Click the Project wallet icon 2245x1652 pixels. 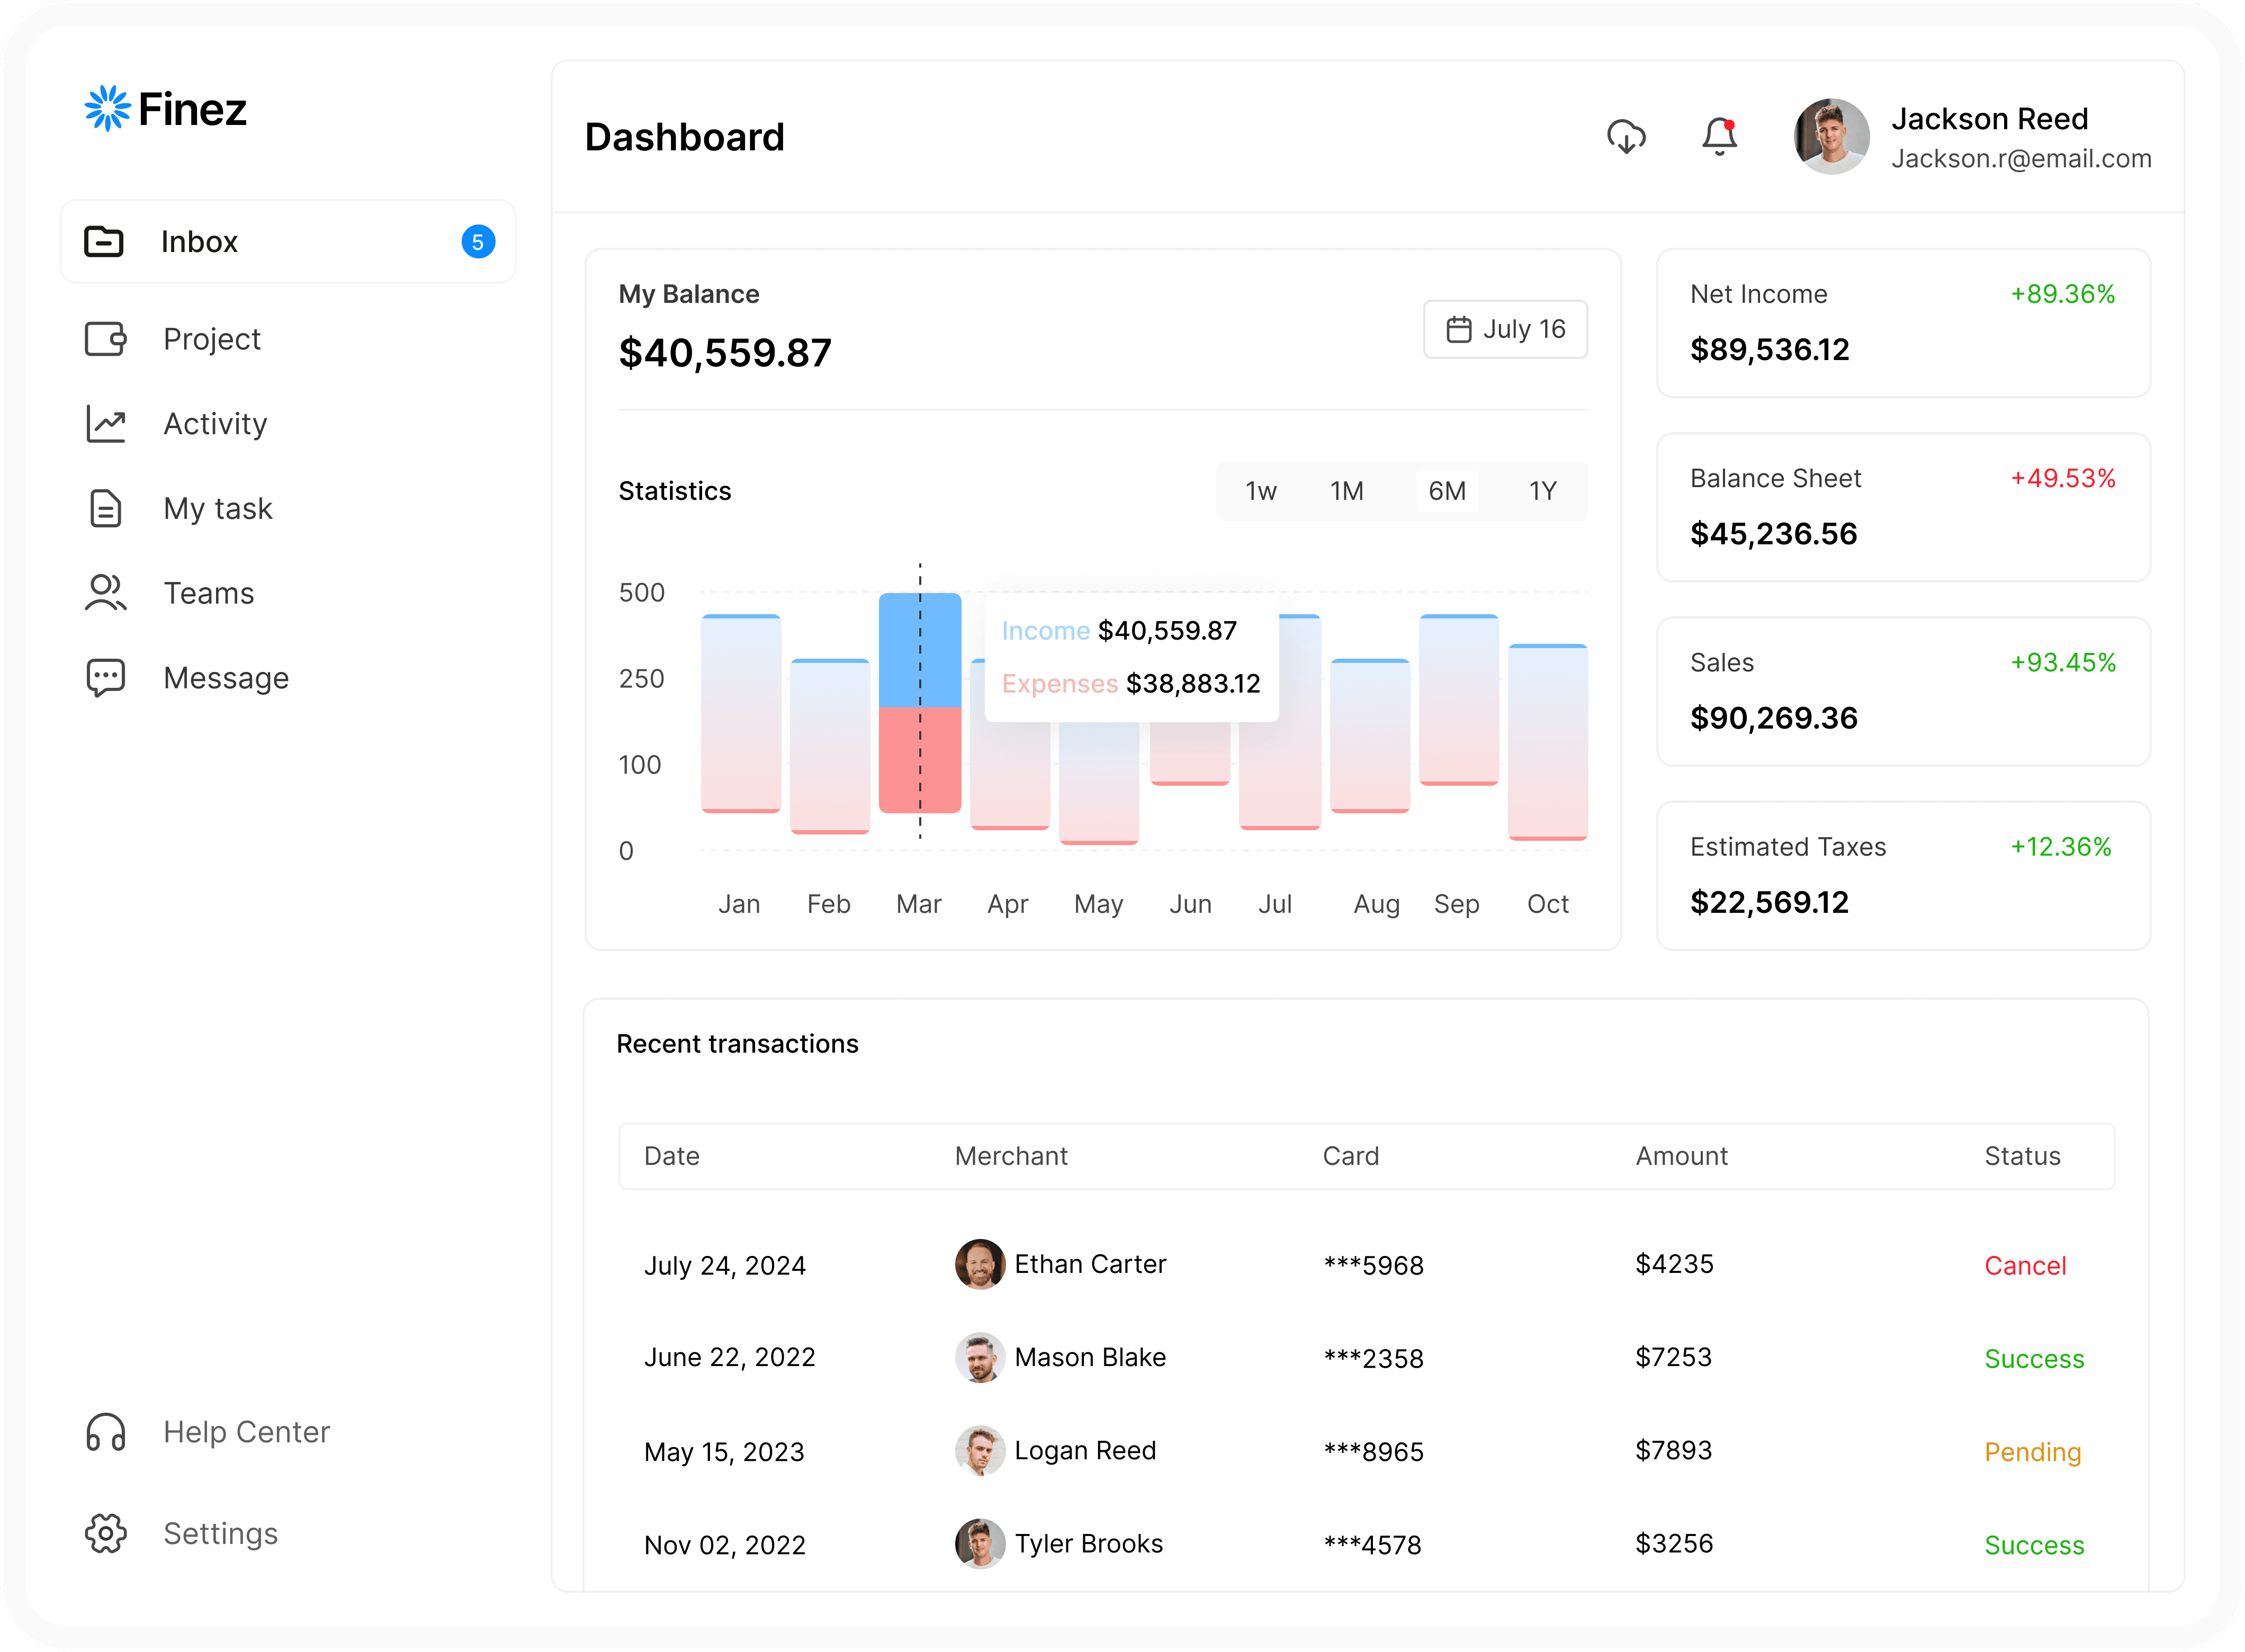pos(105,339)
